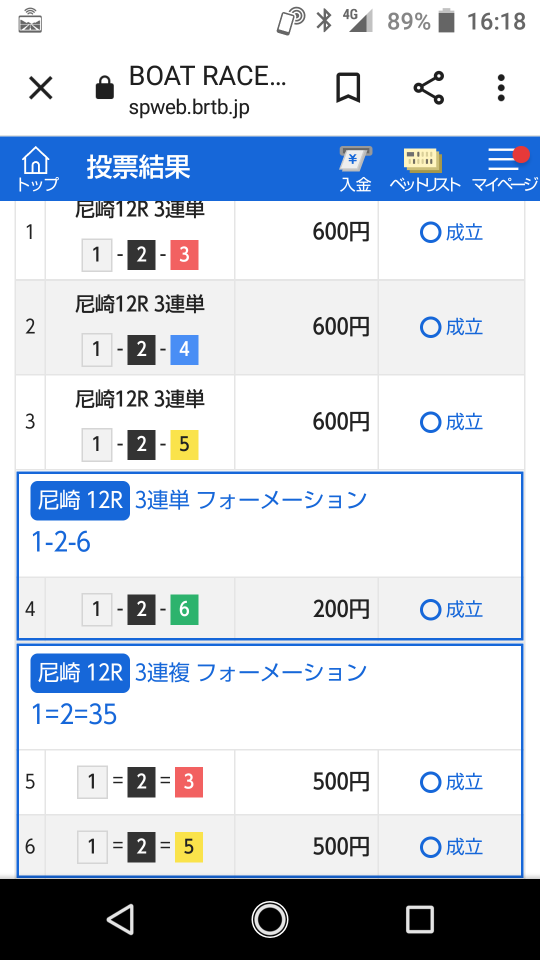The height and width of the screenshot is (960, 540).
Task: Tap the Android home circle button
Action: 269,919
